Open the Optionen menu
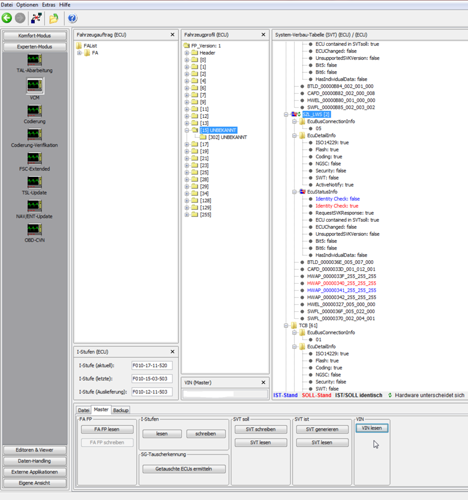 tap(27, 5)
